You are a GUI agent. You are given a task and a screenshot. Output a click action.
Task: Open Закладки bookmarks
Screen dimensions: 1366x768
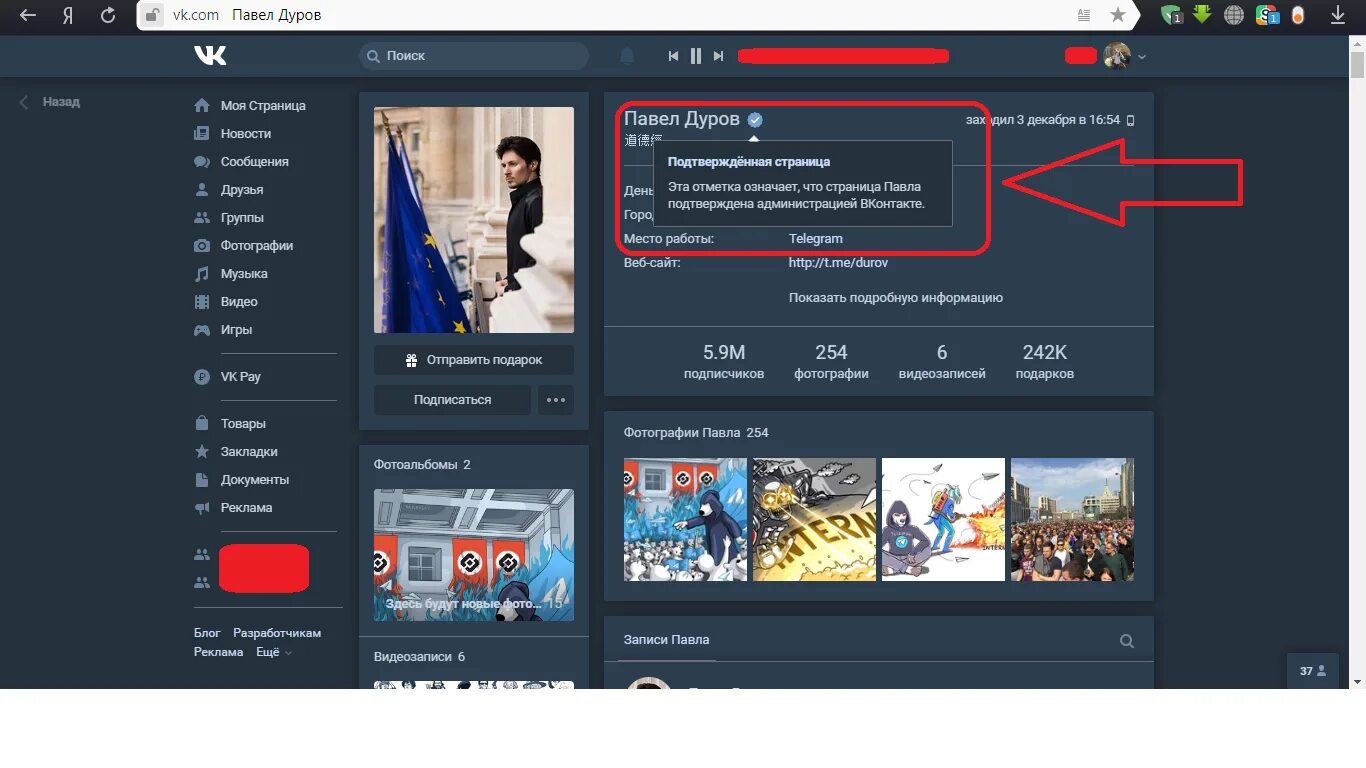[x=250, y=451]
